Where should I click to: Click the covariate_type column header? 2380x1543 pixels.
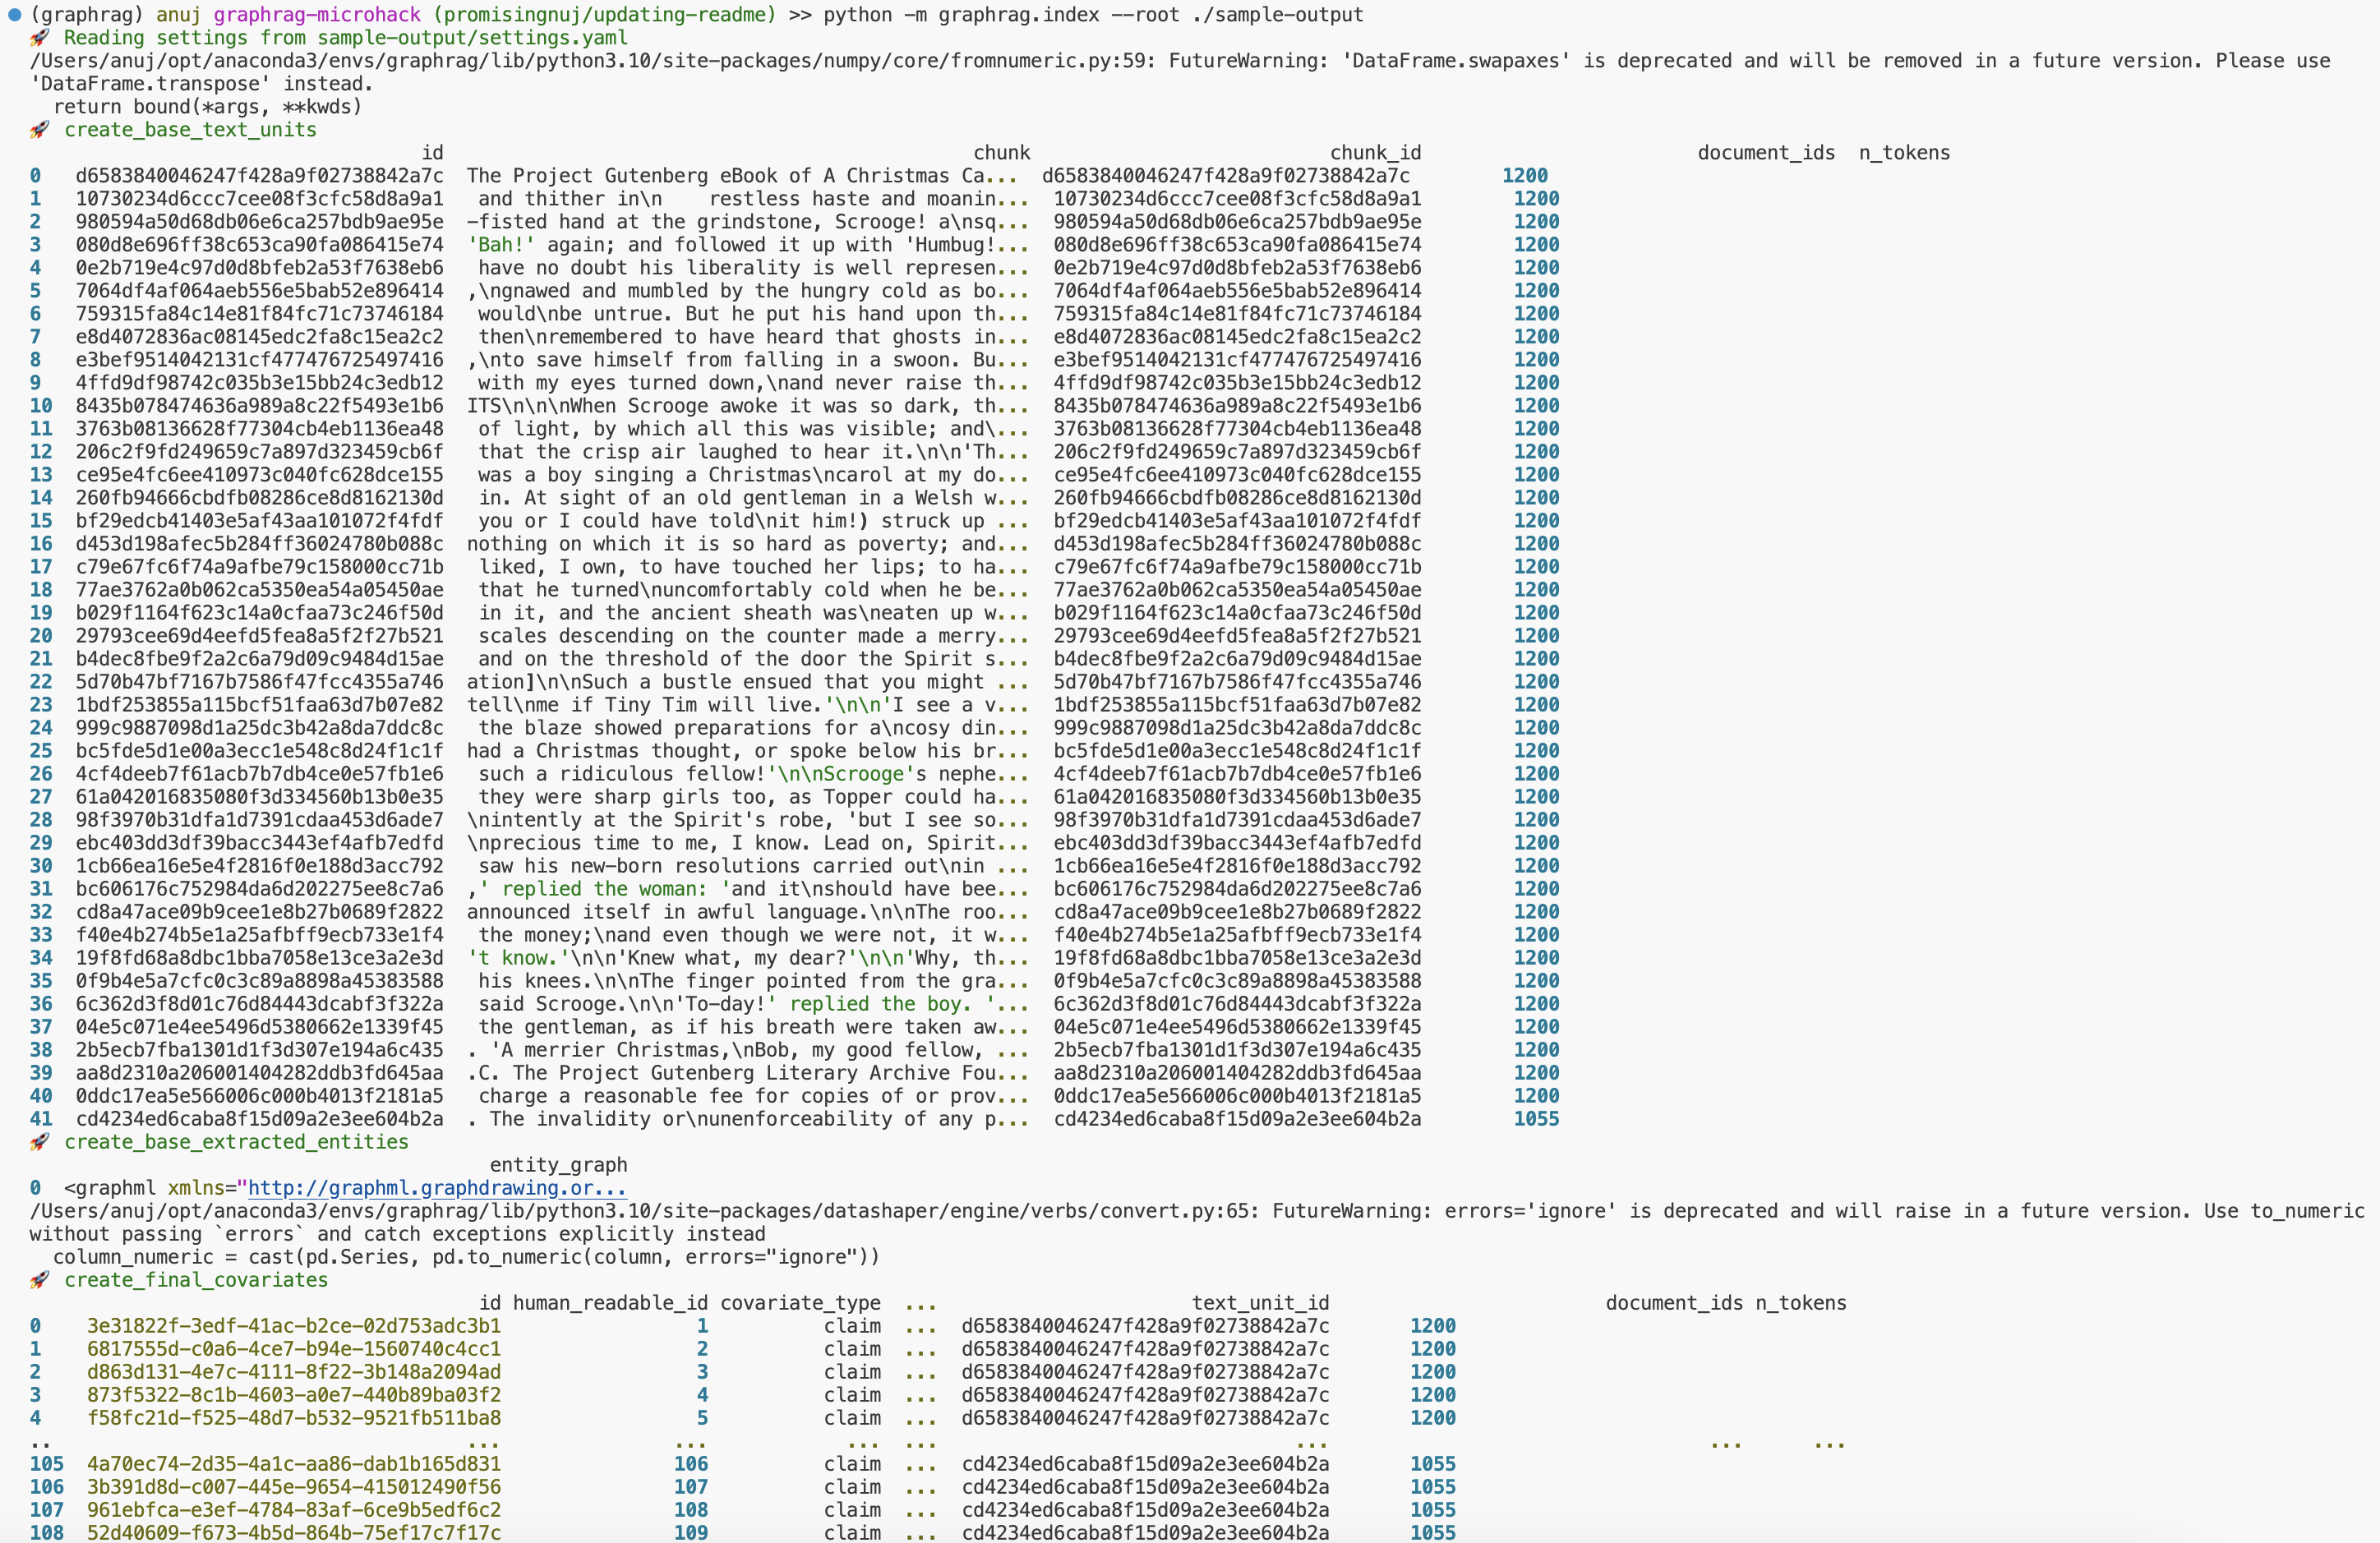(800, 1303)
